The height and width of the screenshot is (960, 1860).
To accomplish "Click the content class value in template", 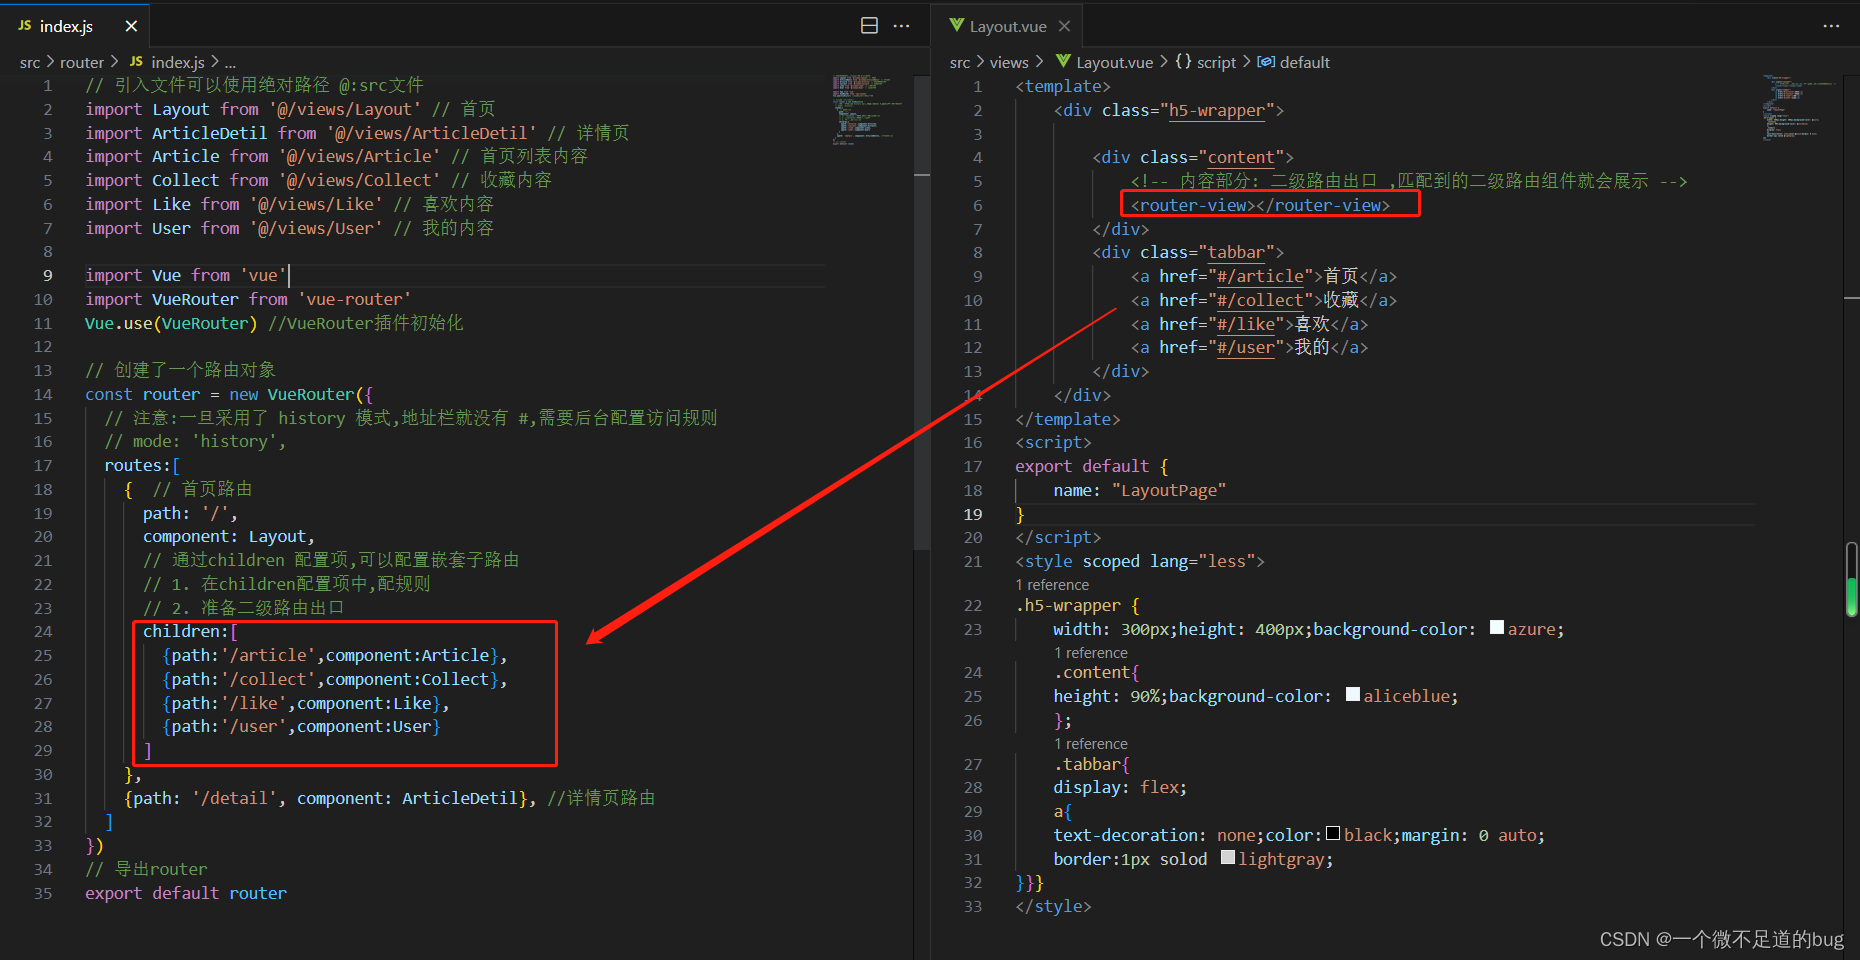I will coord(1240,157).
